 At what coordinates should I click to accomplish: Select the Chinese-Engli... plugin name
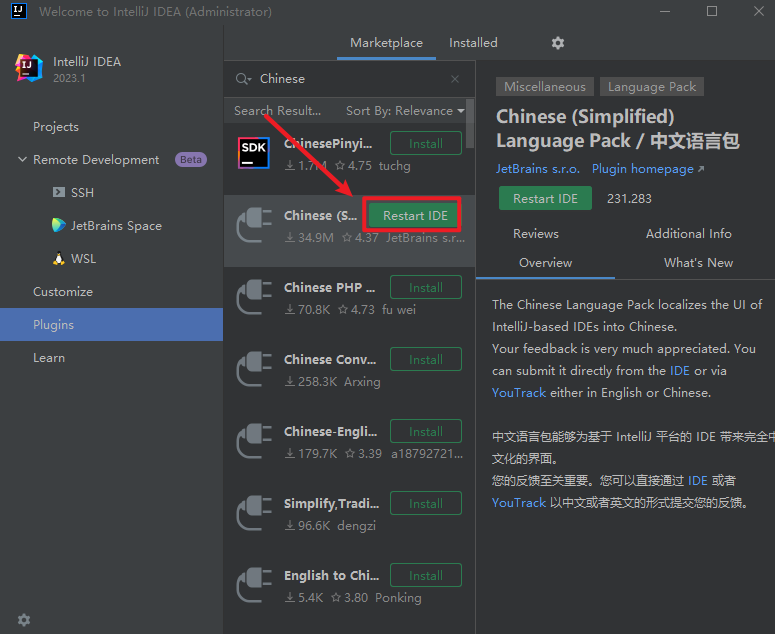(x=330, y=431)
